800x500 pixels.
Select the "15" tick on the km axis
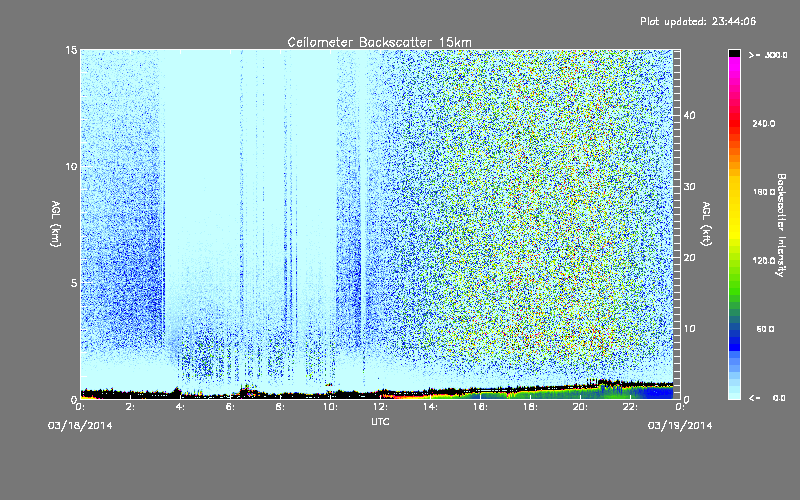coord(71,50)
